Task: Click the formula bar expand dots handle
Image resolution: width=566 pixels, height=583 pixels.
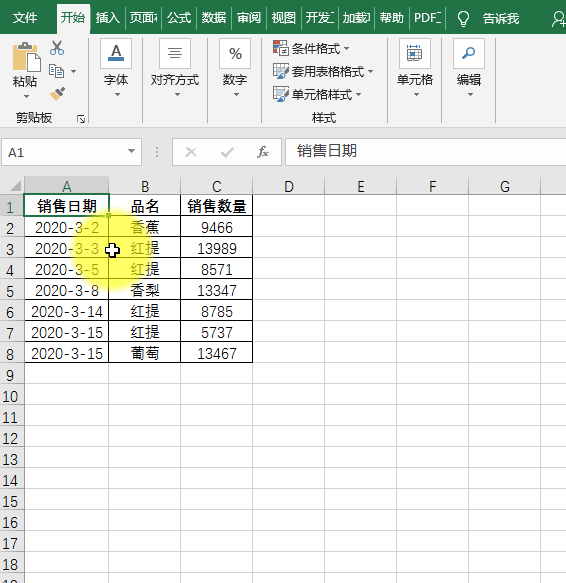Action: click(157, 152)
